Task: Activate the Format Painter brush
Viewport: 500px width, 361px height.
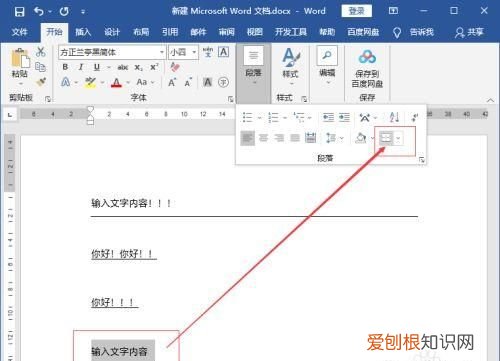Action: point(41,82)
